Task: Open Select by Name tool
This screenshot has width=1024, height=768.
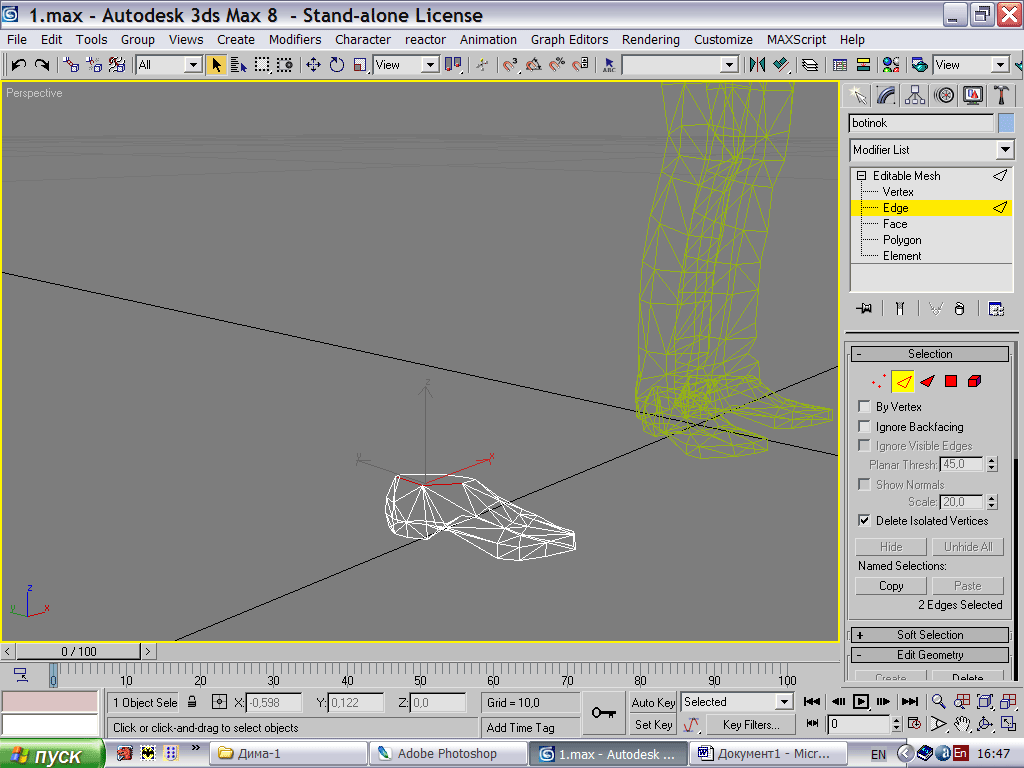Action: coord(238,65)
